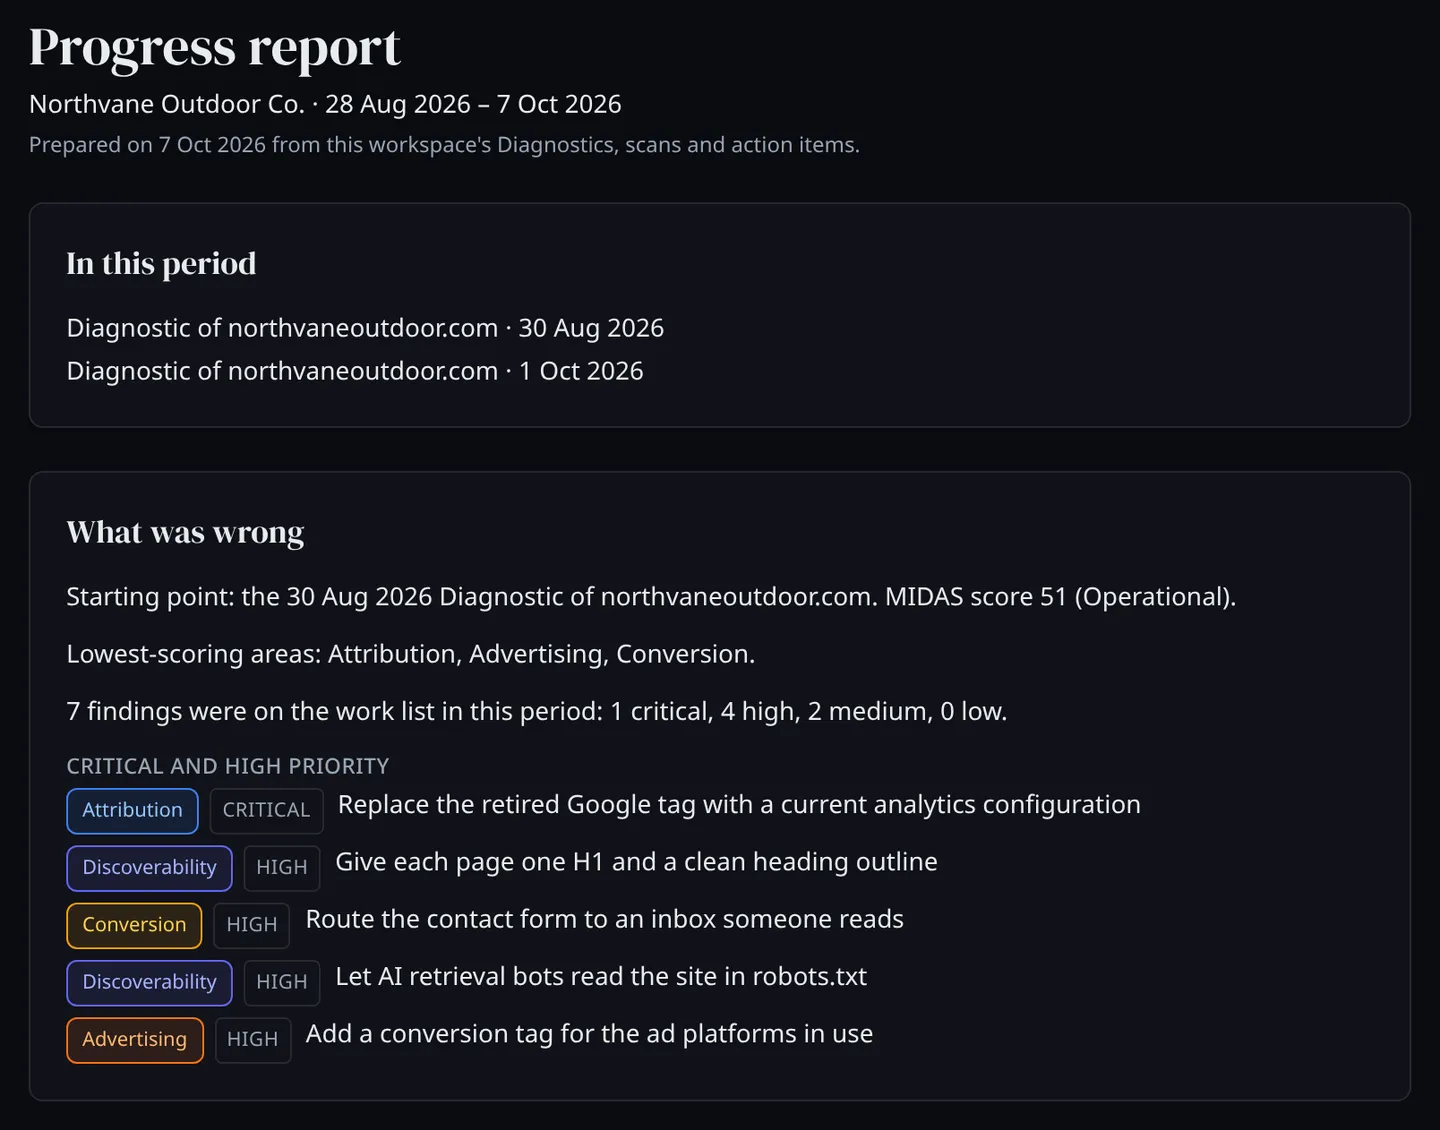
Task: Click the 'What was wrong' heading
Action: [185, 532]
